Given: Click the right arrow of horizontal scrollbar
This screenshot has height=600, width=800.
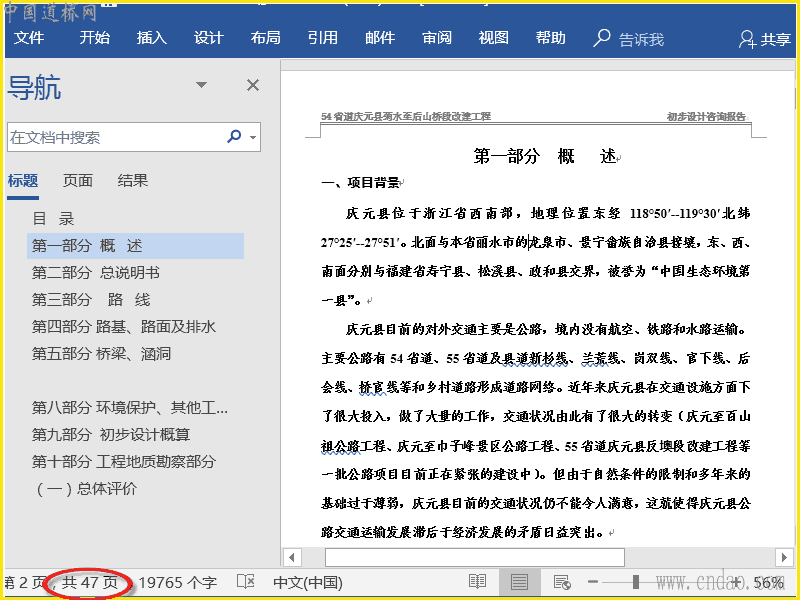Looking at the screenshot, I should (x=784, y=557).
